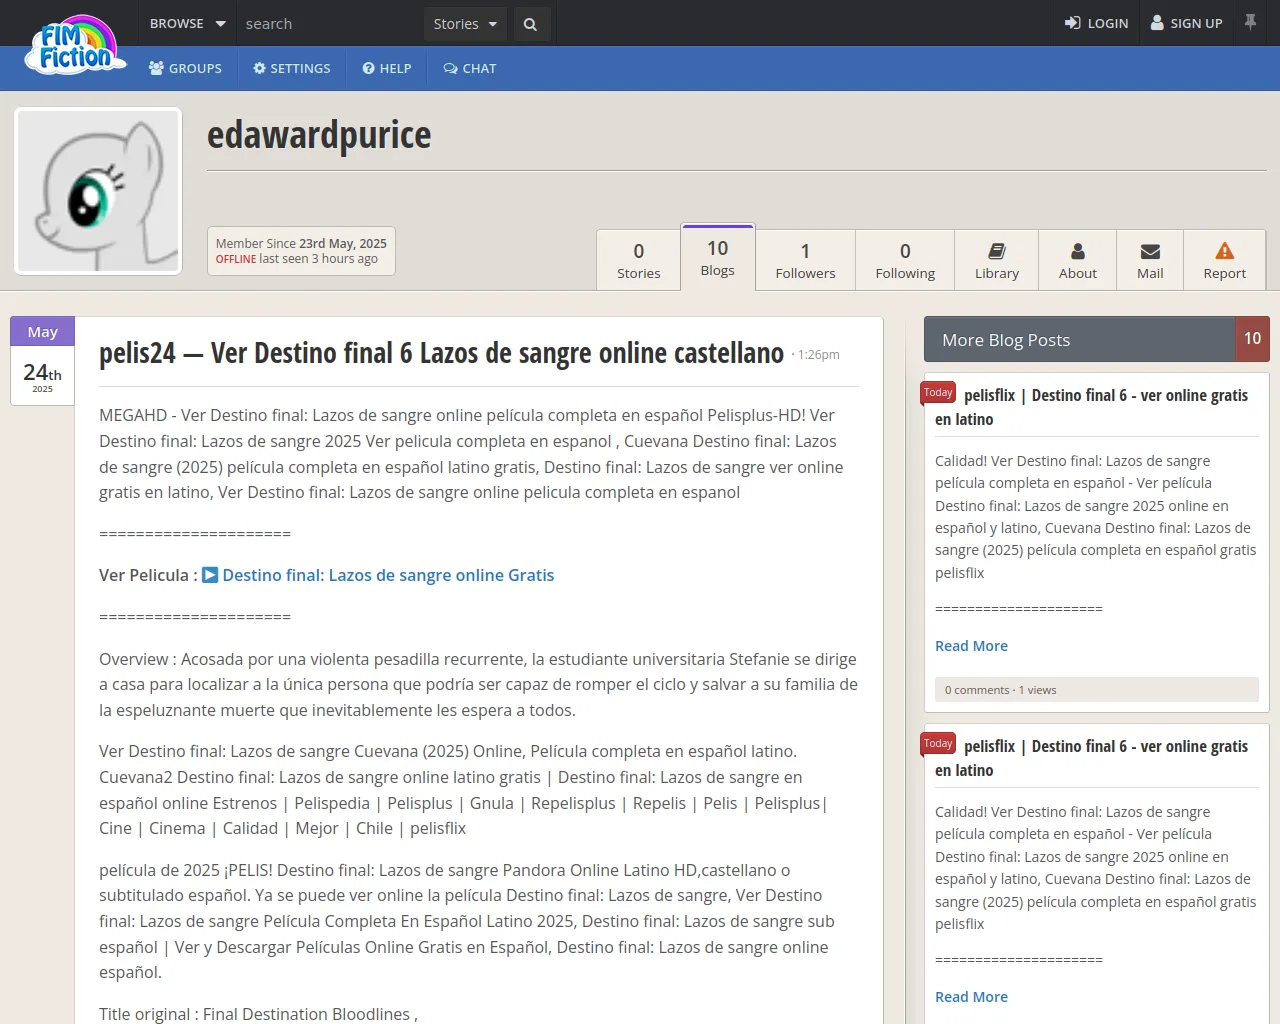Click the LOGIN link
The width and height of the screenshot is (1280, 1024).
1096,23
